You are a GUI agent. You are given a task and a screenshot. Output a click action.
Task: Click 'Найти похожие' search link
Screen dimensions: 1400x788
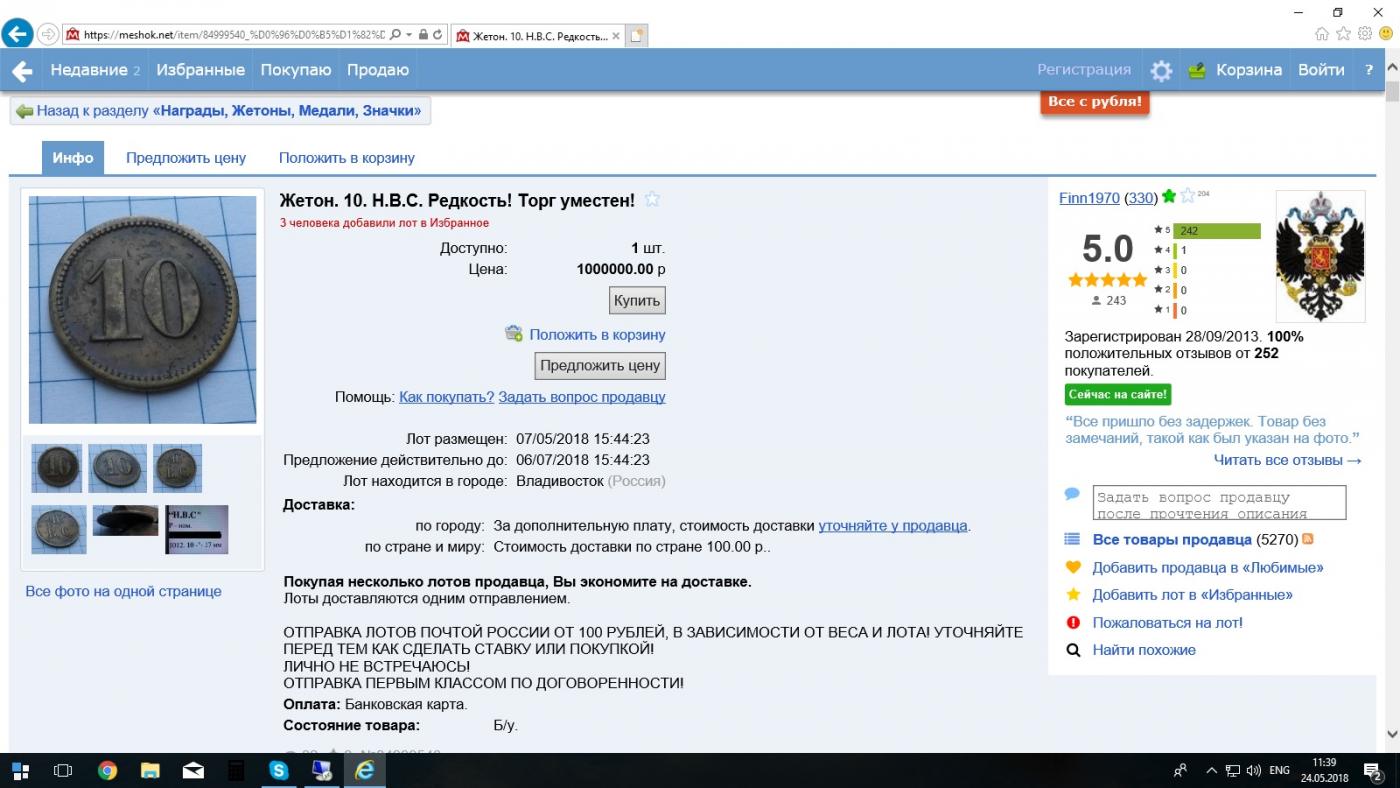point(1144,650)
